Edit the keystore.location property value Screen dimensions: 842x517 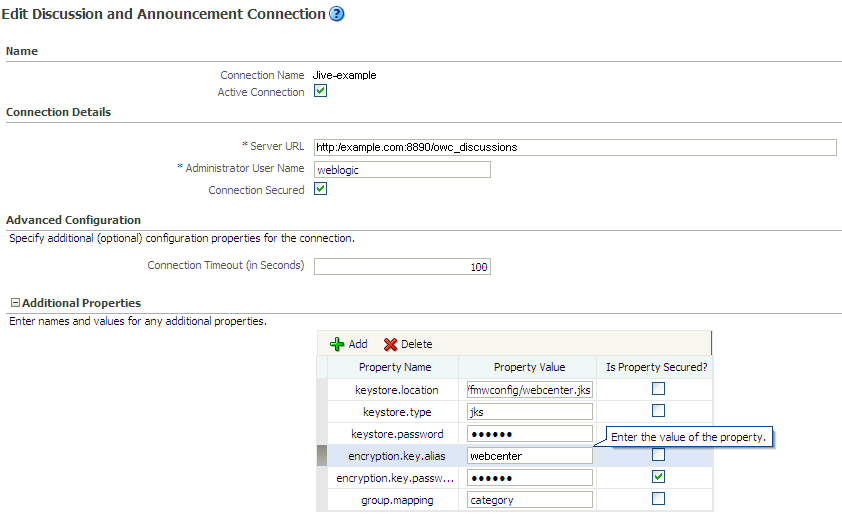coord(530,389)
